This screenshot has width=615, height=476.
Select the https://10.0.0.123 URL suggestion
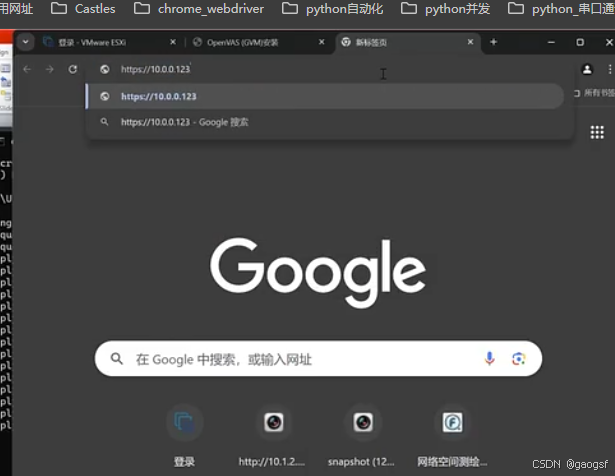click(x=325, y=96)
